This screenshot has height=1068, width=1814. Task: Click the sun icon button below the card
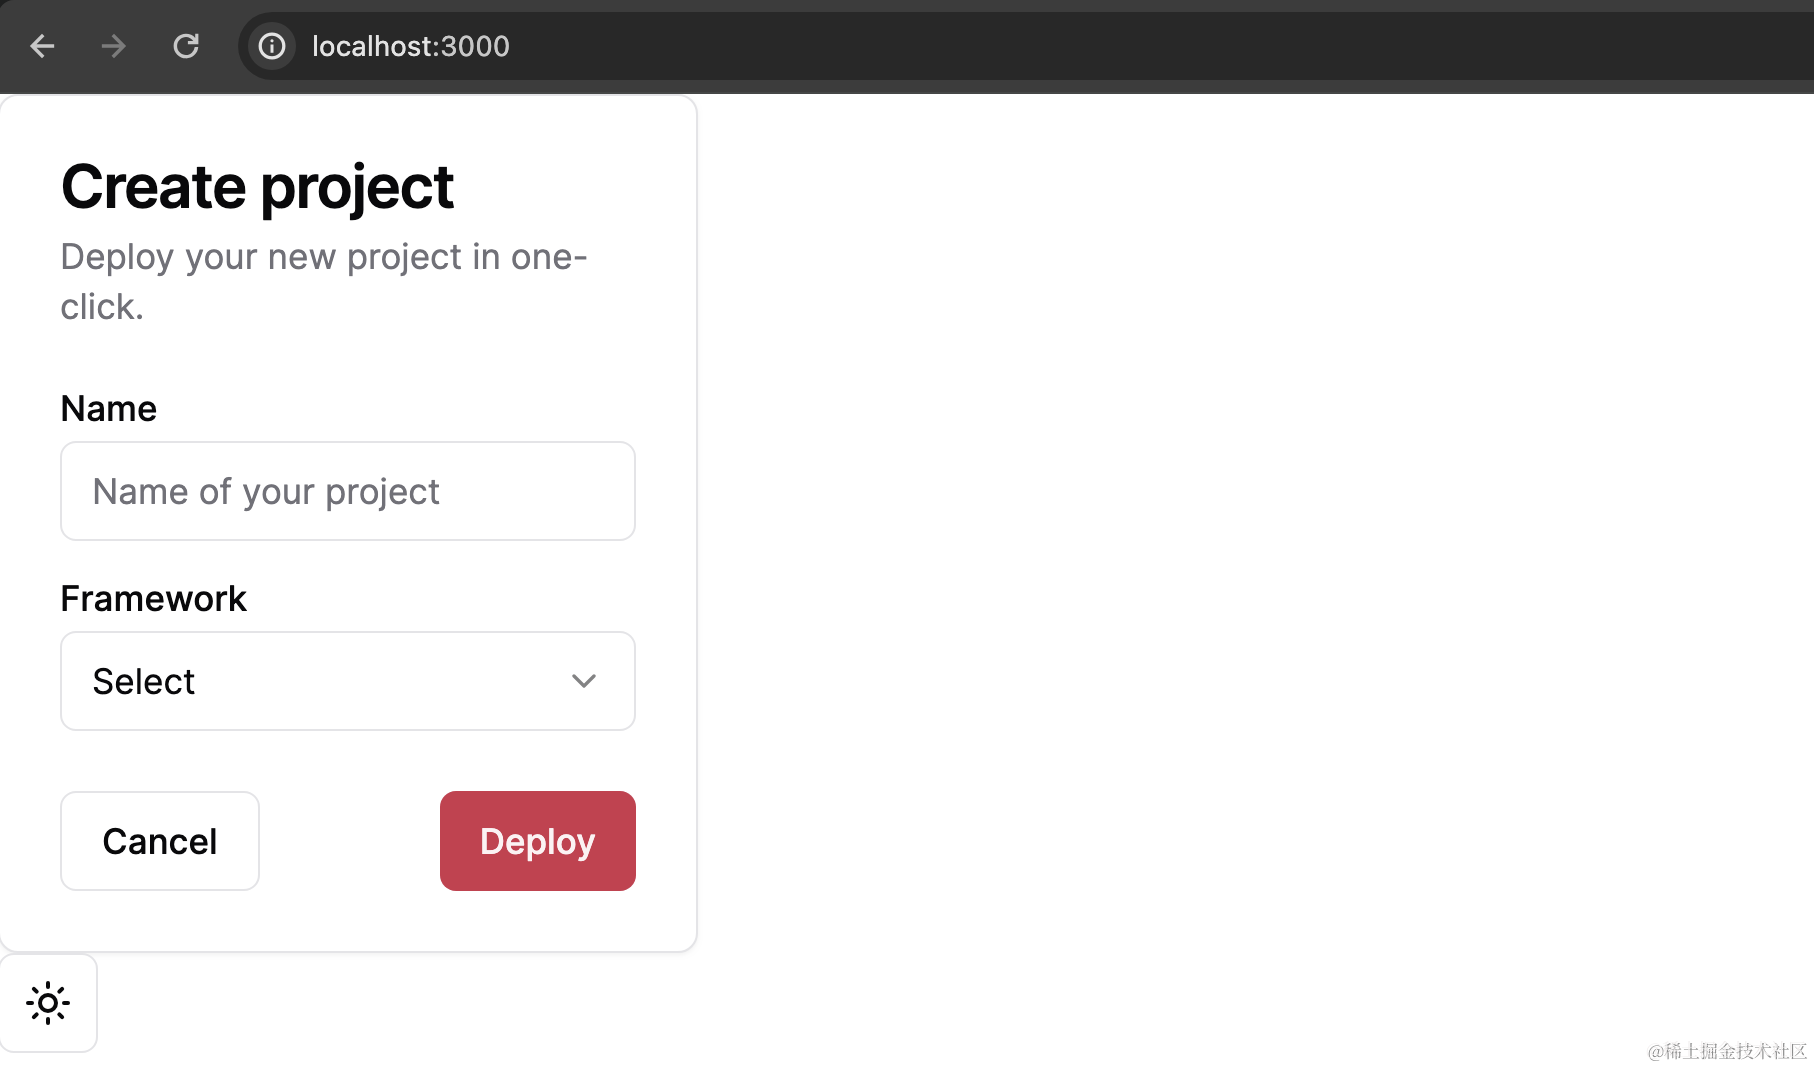pos(48,1003)
